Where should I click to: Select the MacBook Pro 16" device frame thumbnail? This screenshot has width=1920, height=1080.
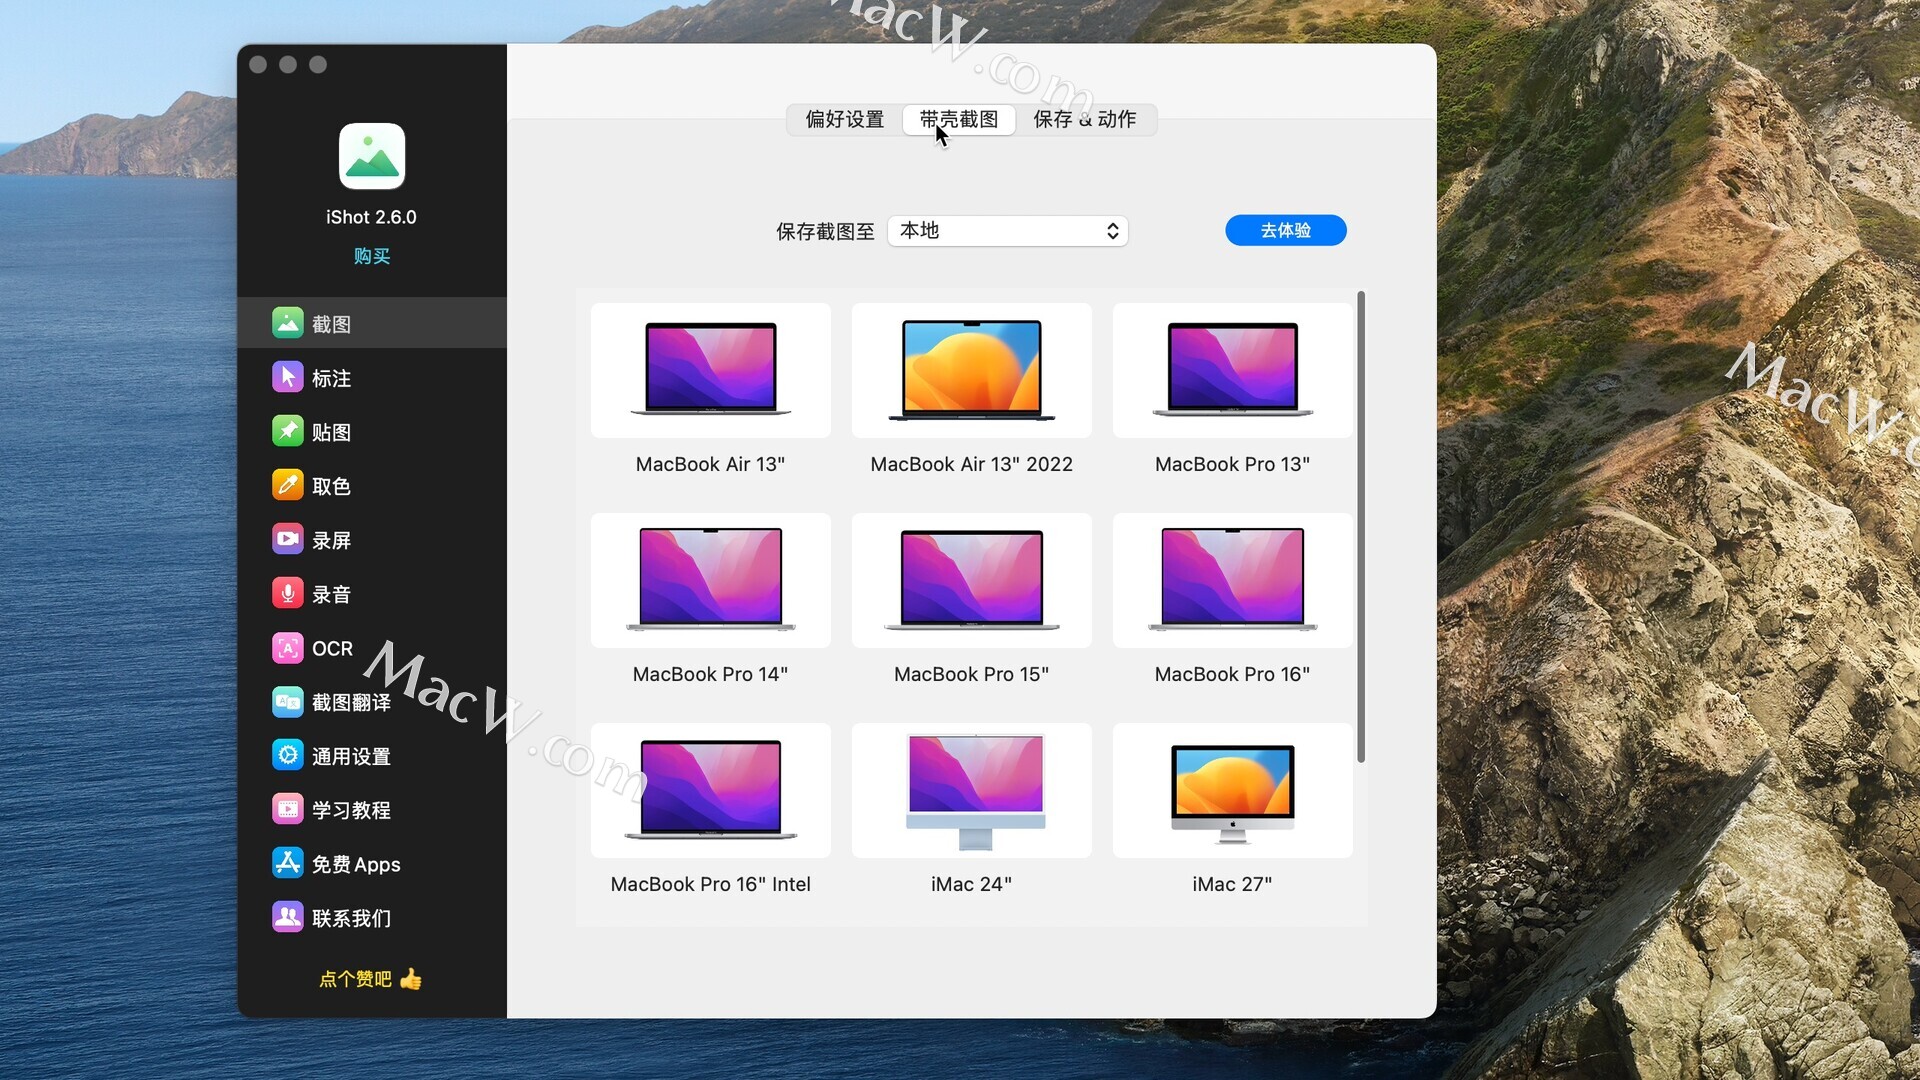click(x=1233, y=580)
